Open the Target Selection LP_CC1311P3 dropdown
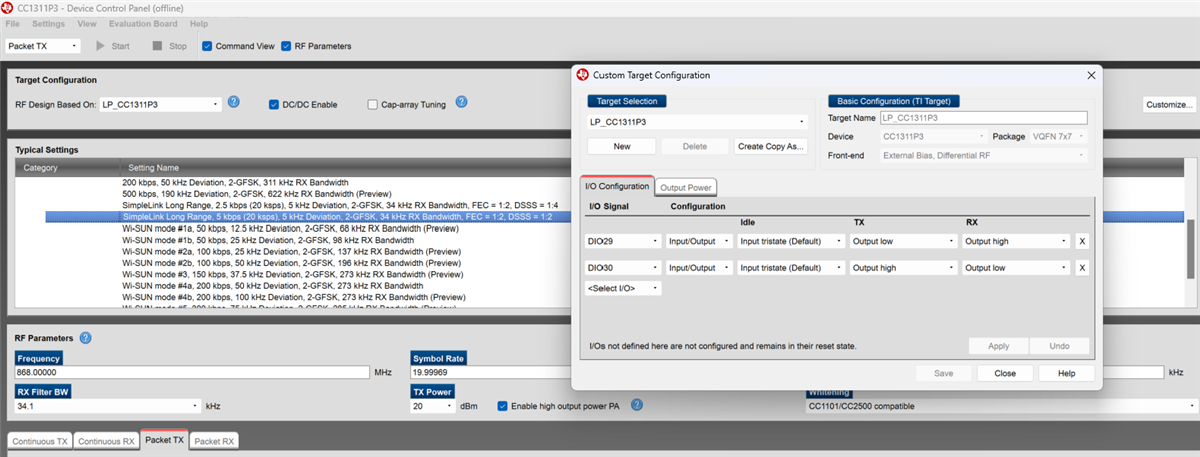 (x=697, y=122)
